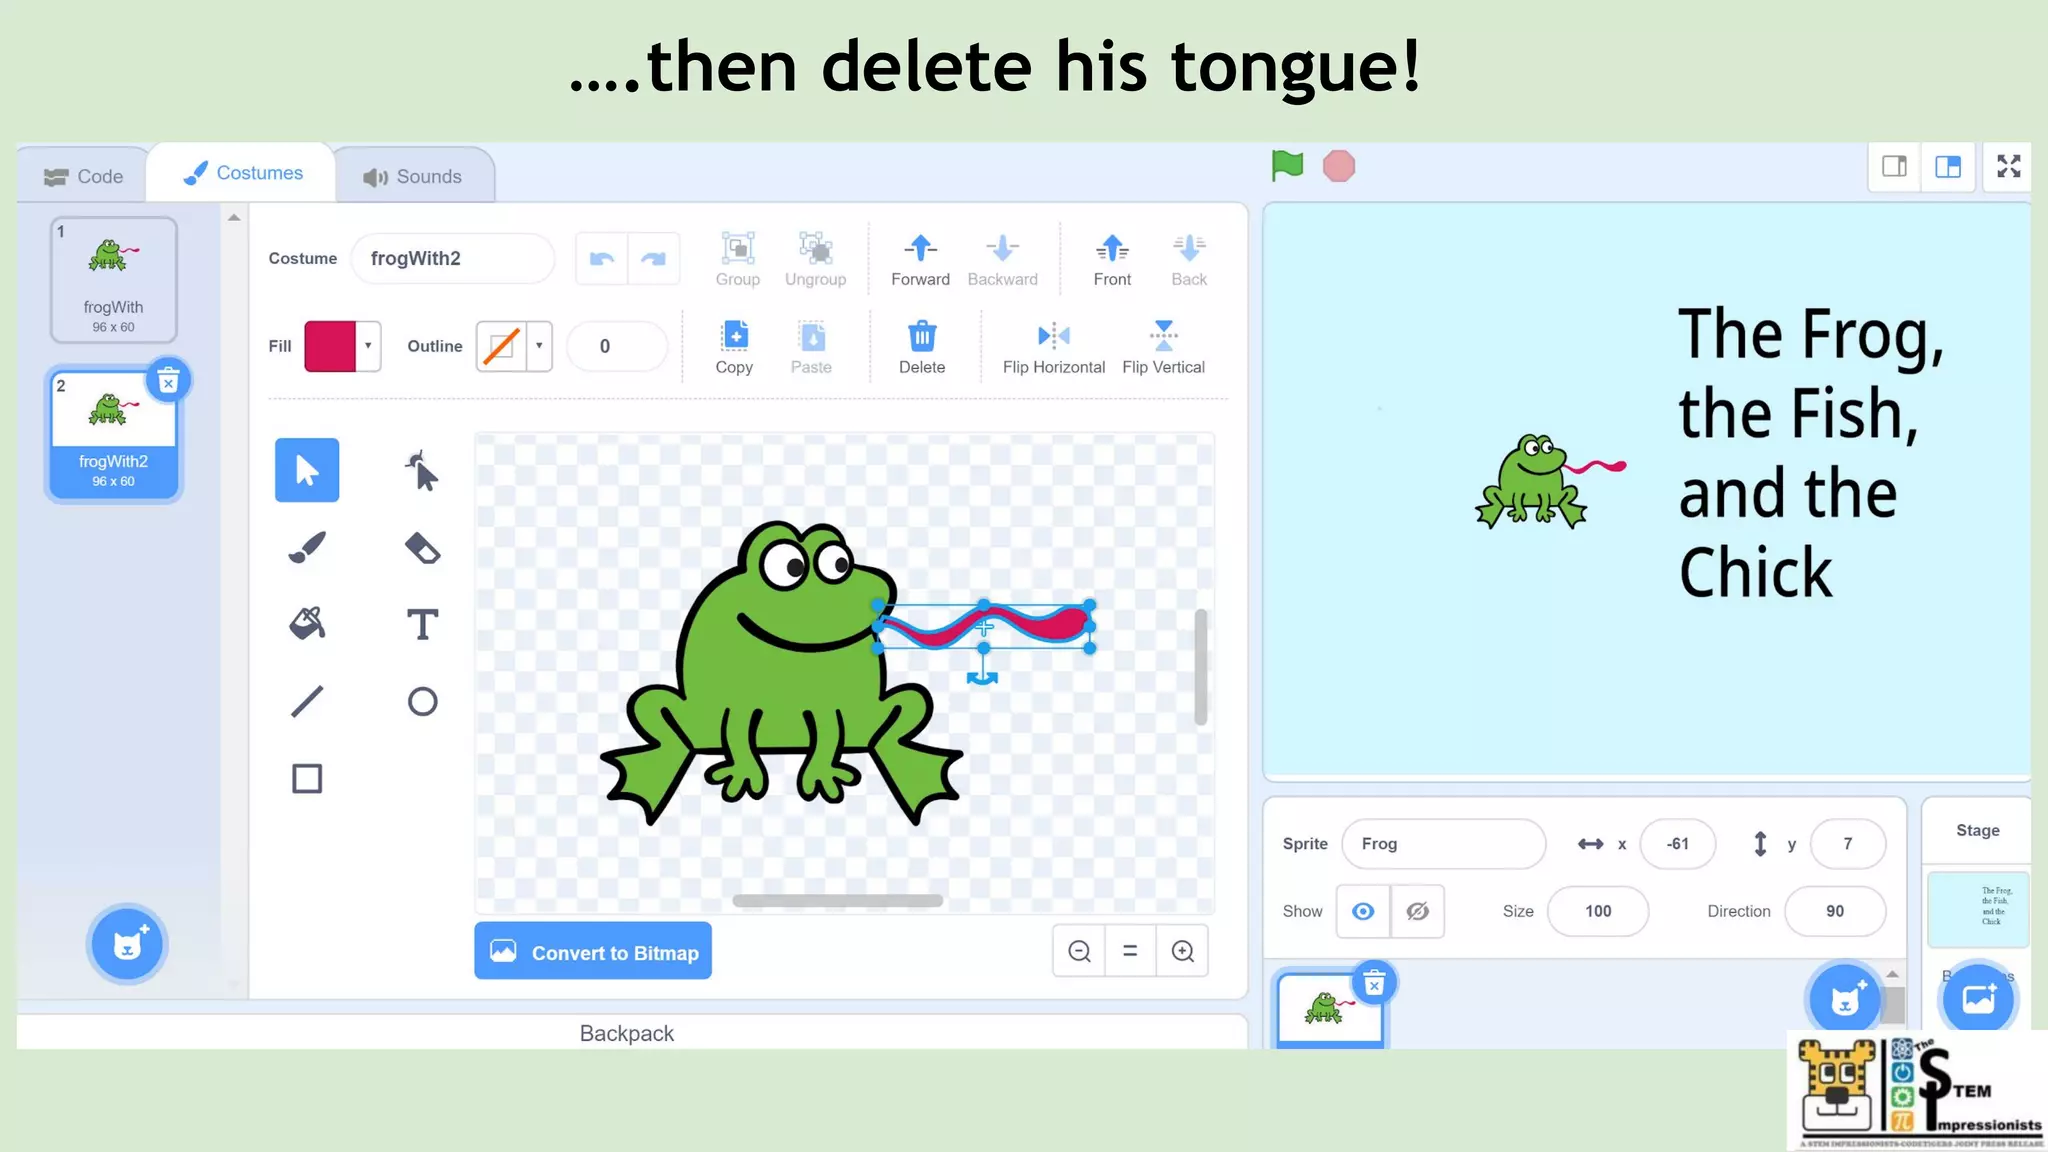The height and width of the screenshot is (1152, 2048).
Task: Click the green flag to start
Action: [x=1287, y=166]
